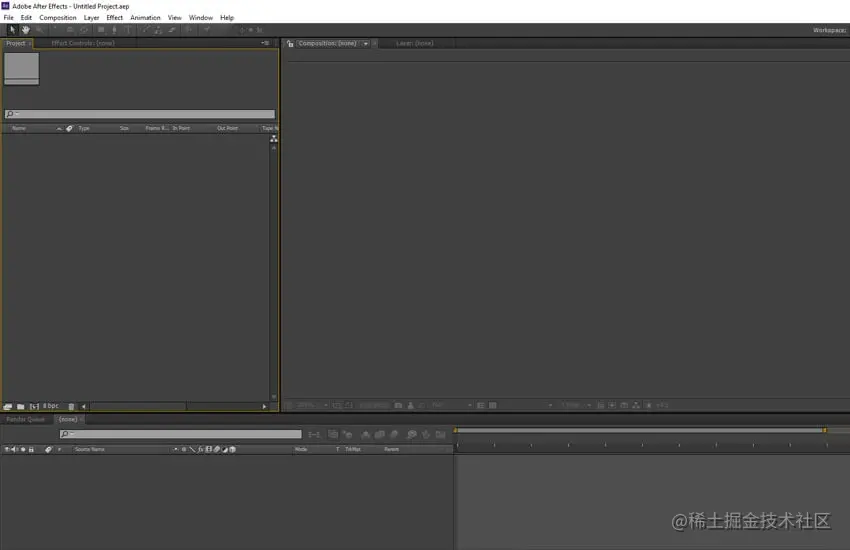Switch to the Project tab

click(x=16, y=43)
